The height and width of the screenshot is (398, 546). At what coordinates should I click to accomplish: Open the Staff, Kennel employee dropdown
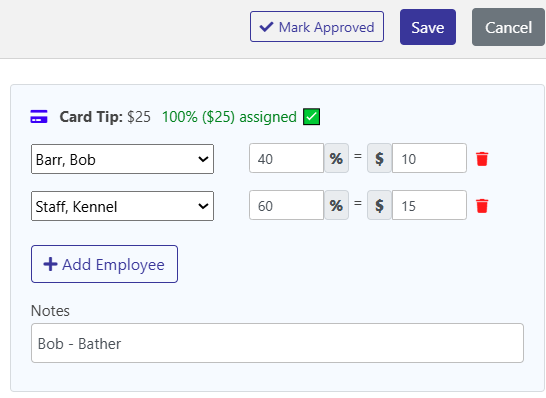(122, 206)
